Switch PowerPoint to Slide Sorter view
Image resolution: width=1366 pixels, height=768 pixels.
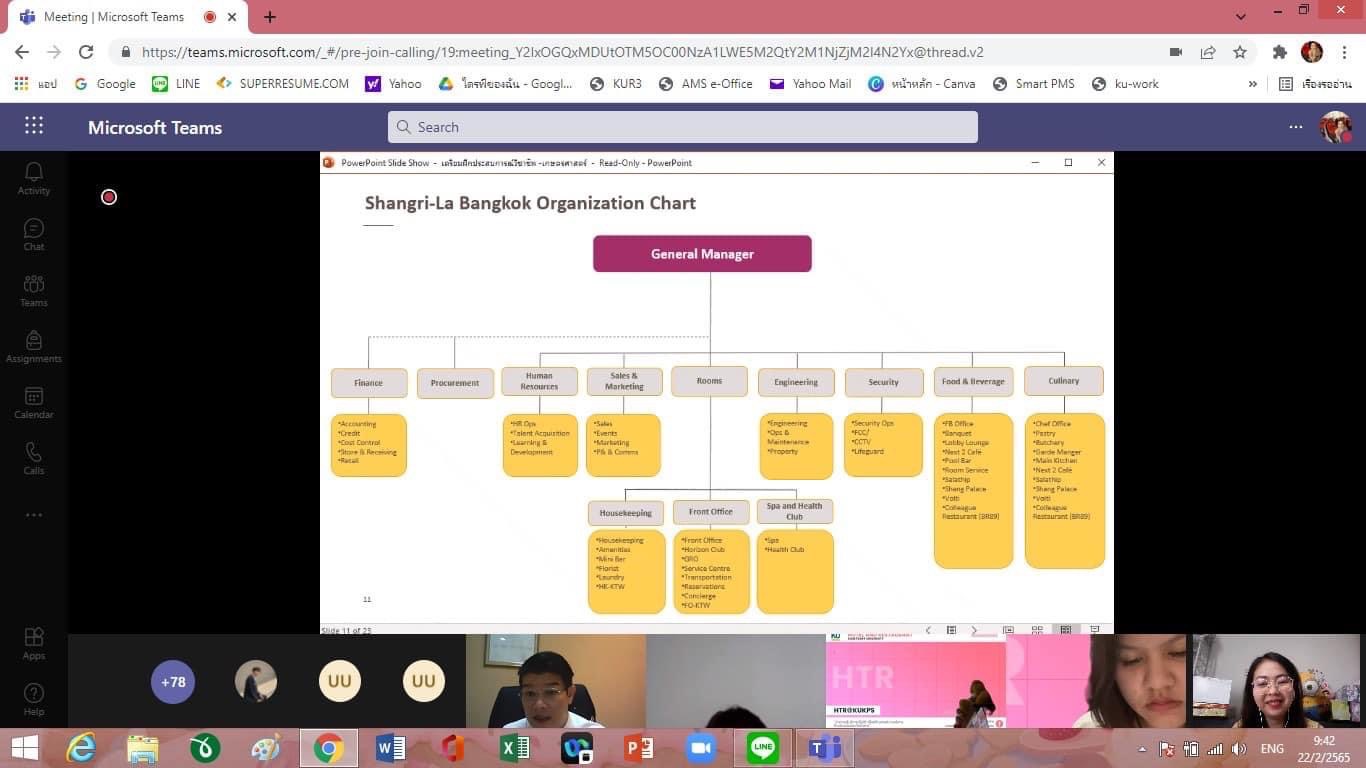[1037, 630]
